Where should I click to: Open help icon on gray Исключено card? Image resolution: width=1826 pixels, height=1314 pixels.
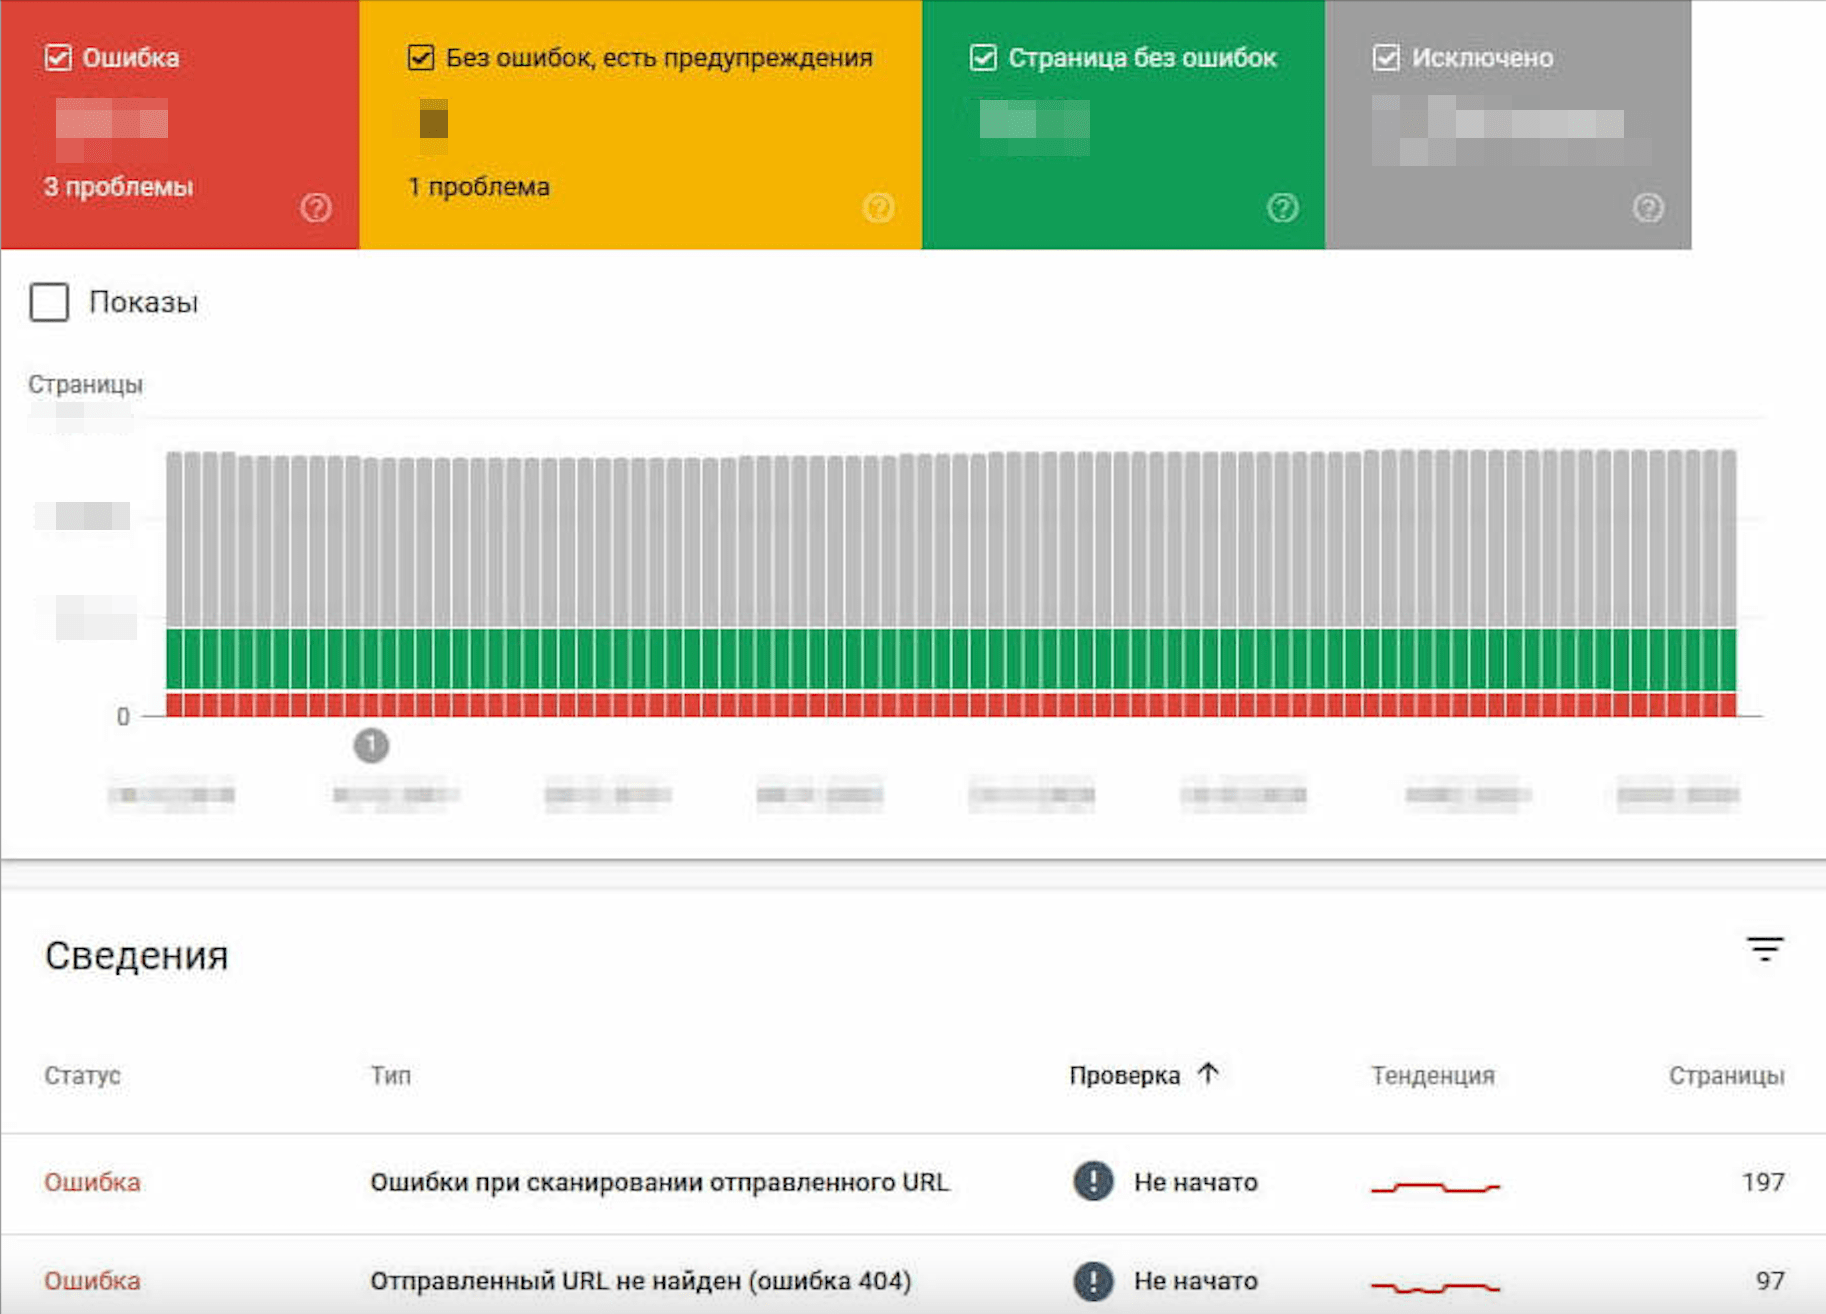coord(1648,208)
